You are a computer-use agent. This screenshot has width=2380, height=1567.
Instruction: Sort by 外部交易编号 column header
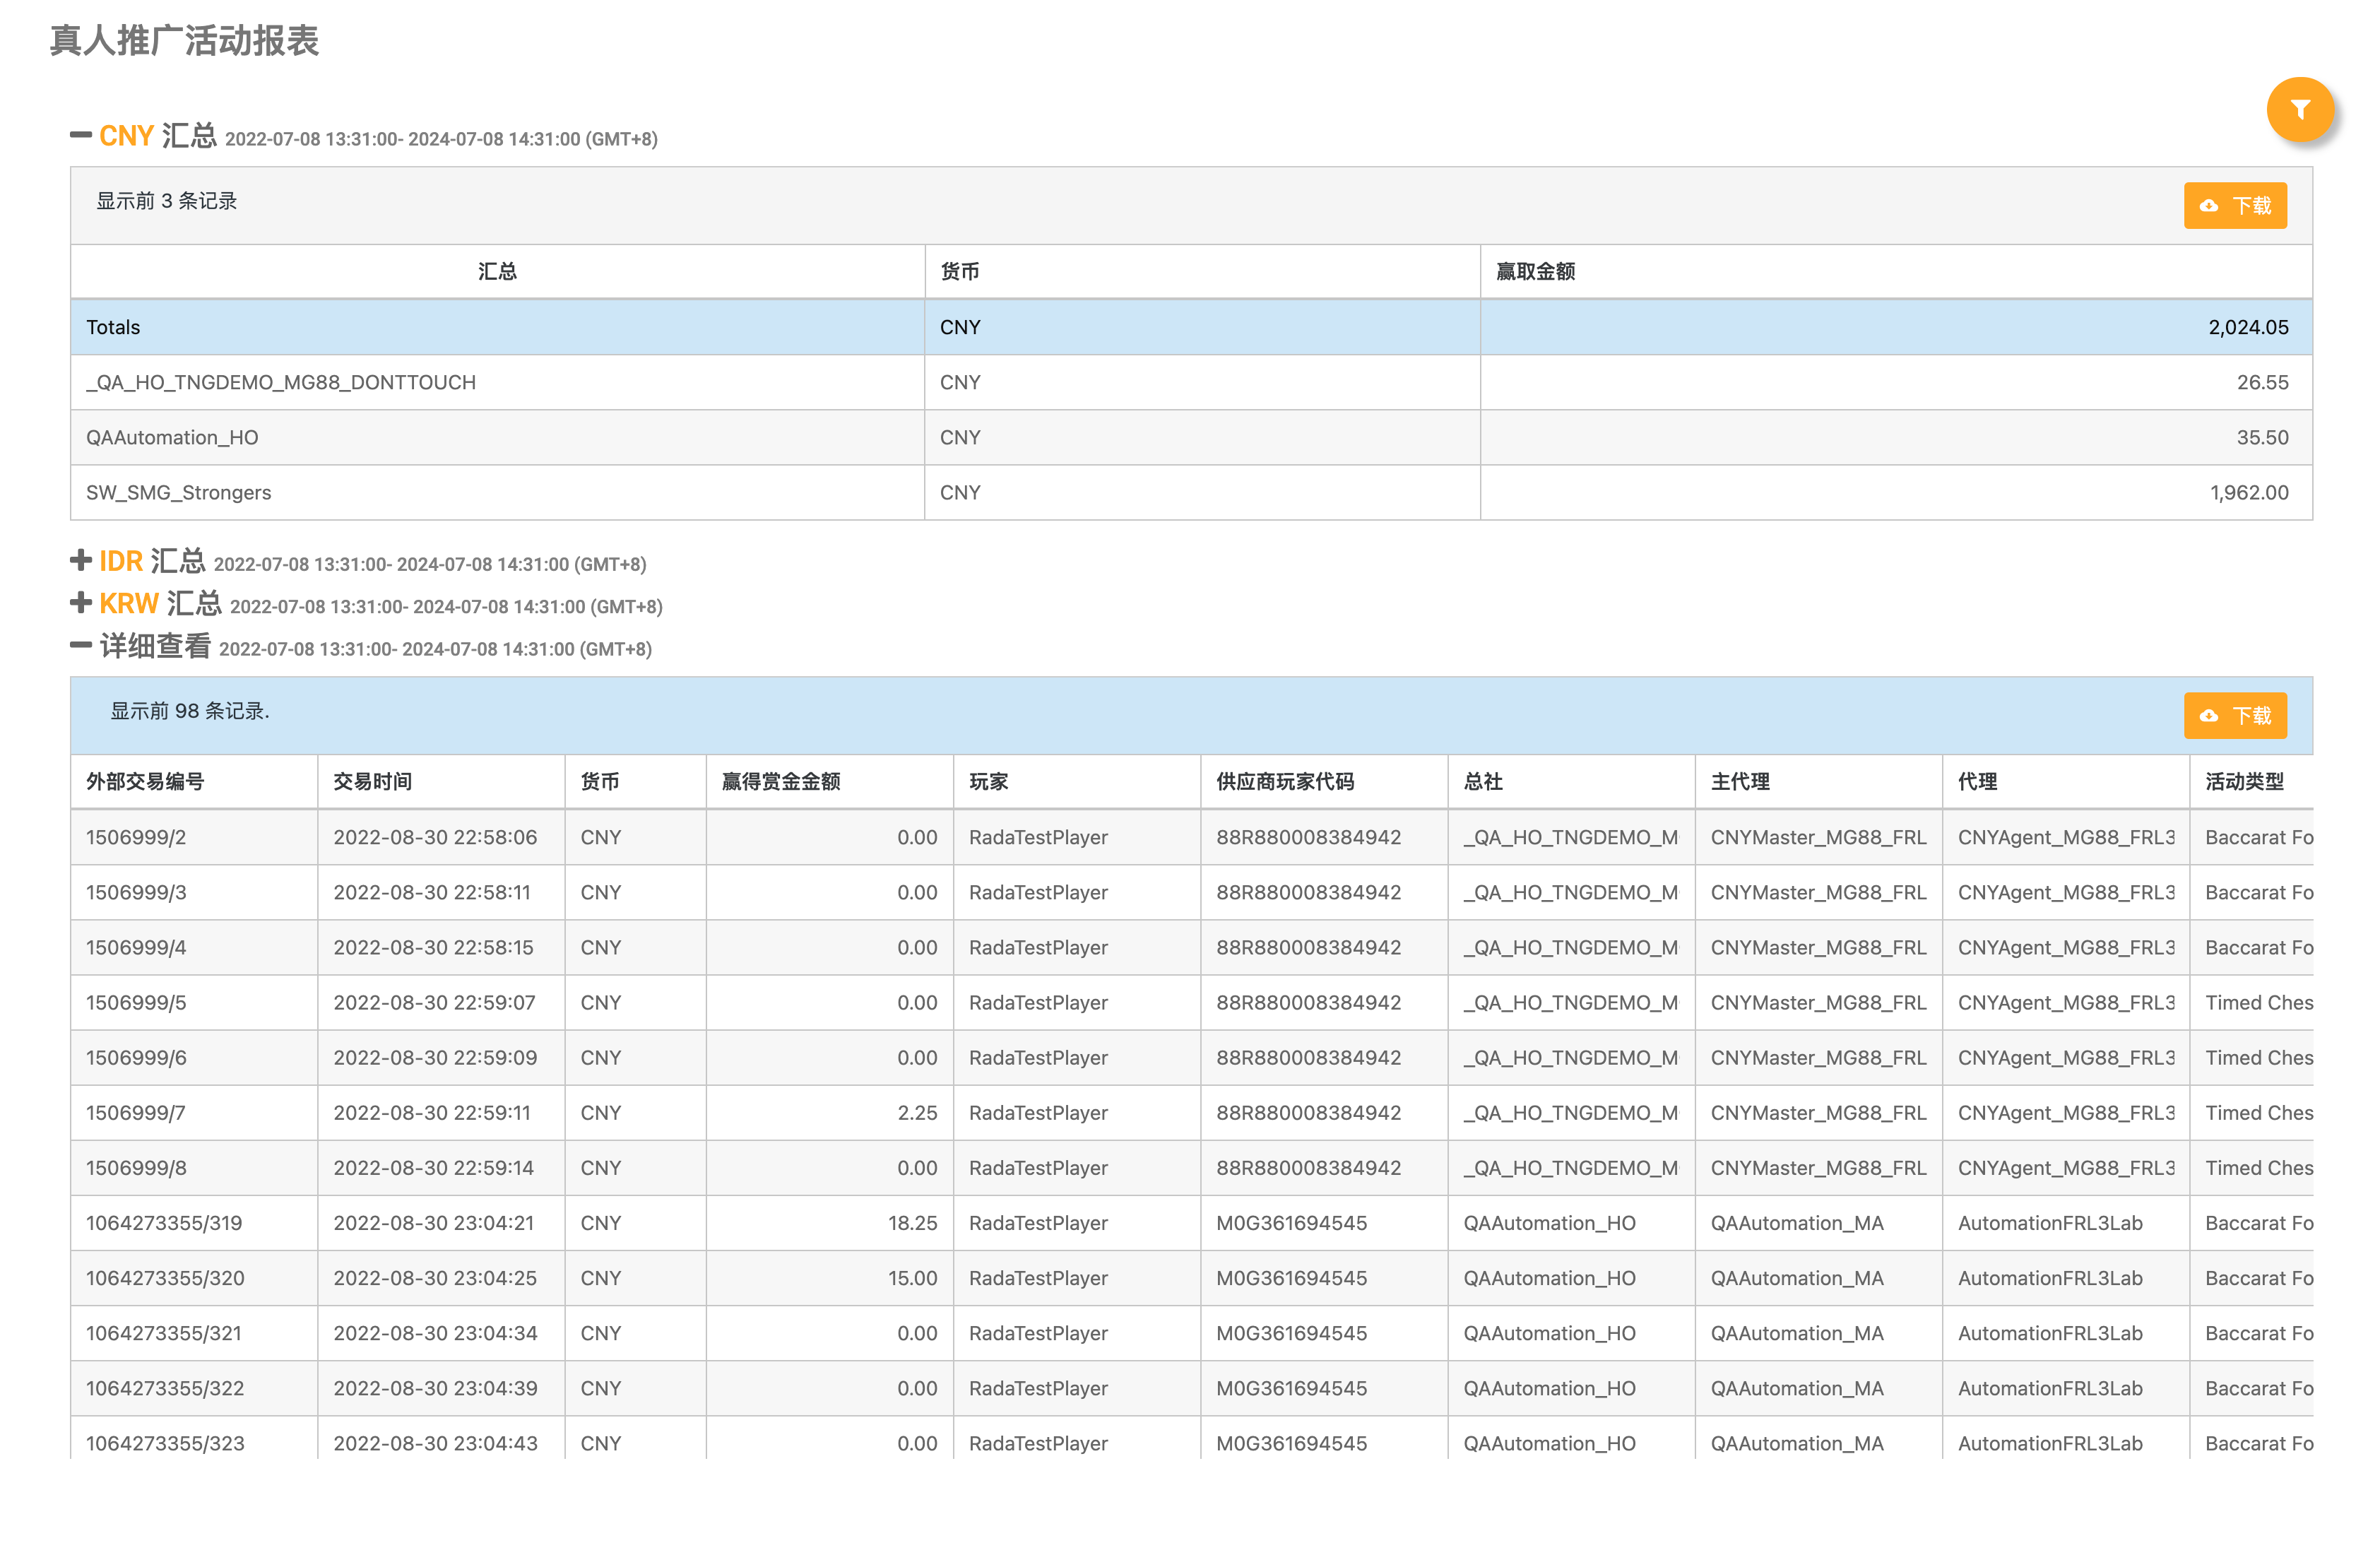(145, 782)
